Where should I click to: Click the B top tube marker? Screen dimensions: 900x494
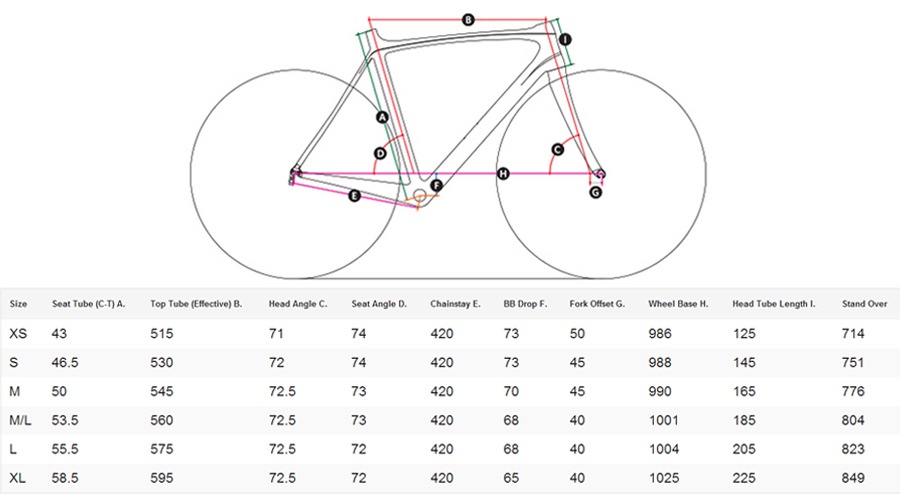(468, 20)
